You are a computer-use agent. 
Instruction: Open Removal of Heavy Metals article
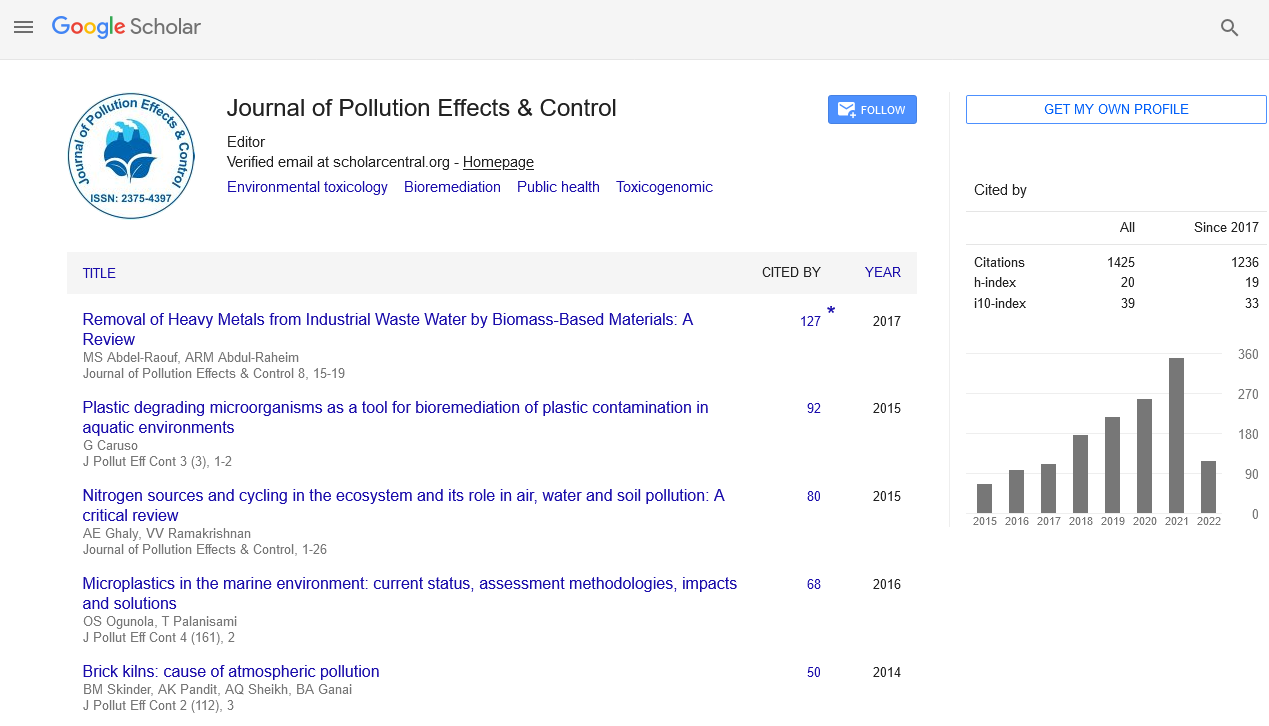pos(387,329)
